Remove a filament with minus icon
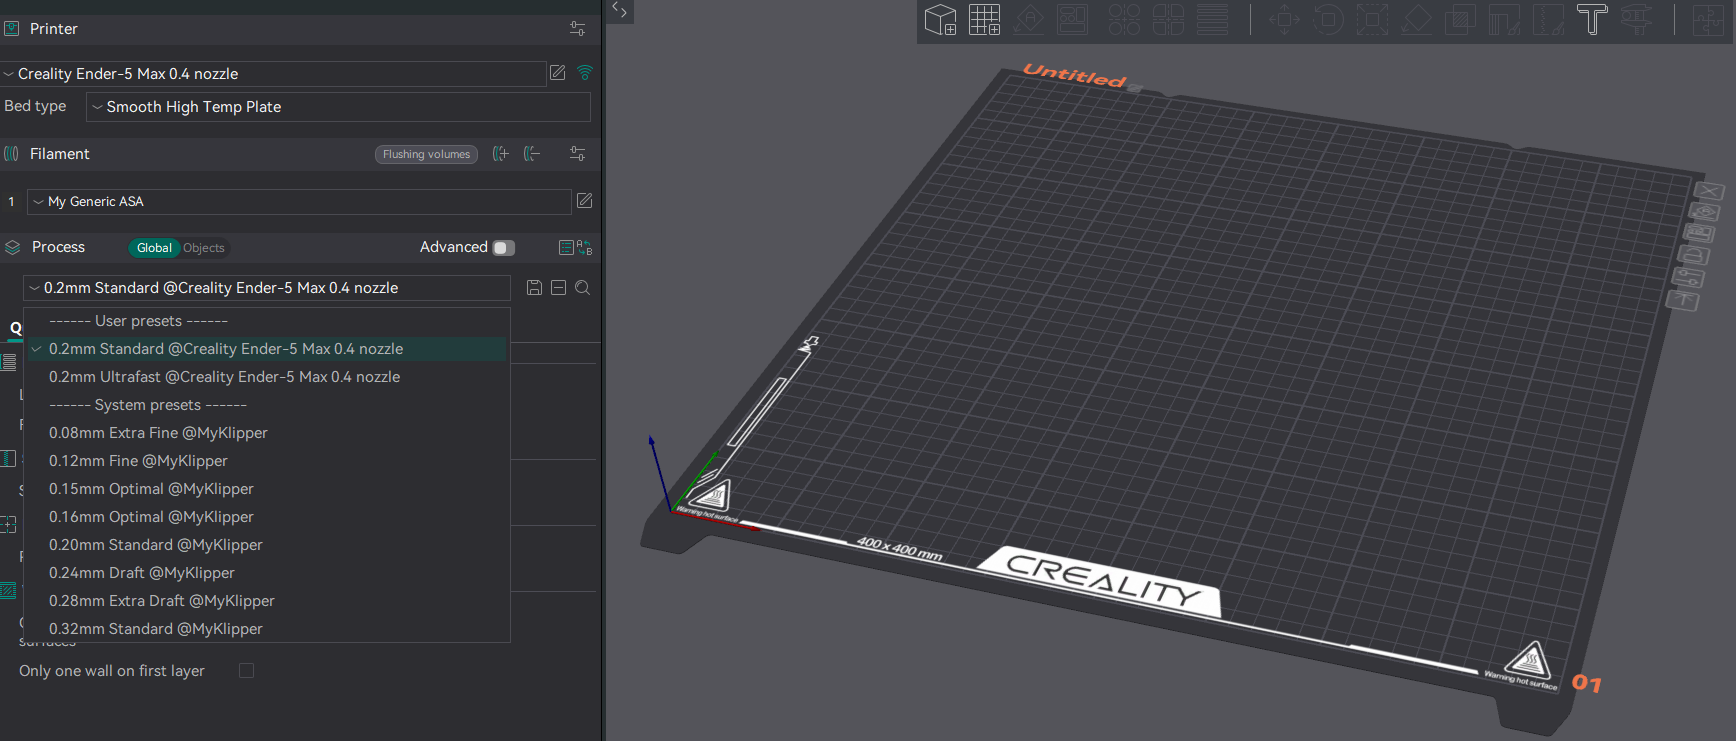Viewport: 1736px width, 741px height. (532, 154)
